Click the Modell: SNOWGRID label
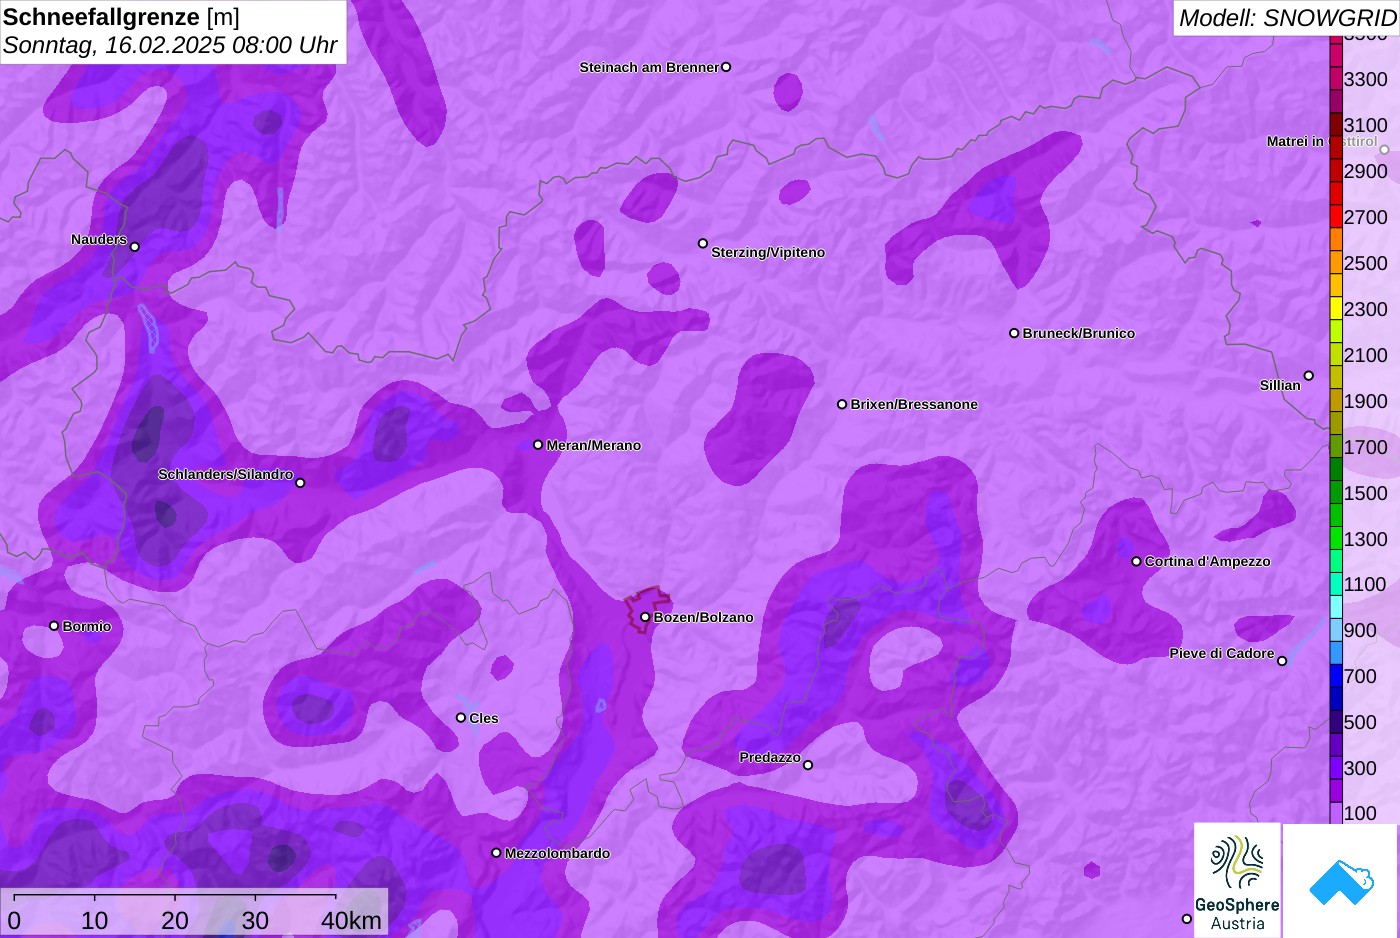 pos(1287,18)
